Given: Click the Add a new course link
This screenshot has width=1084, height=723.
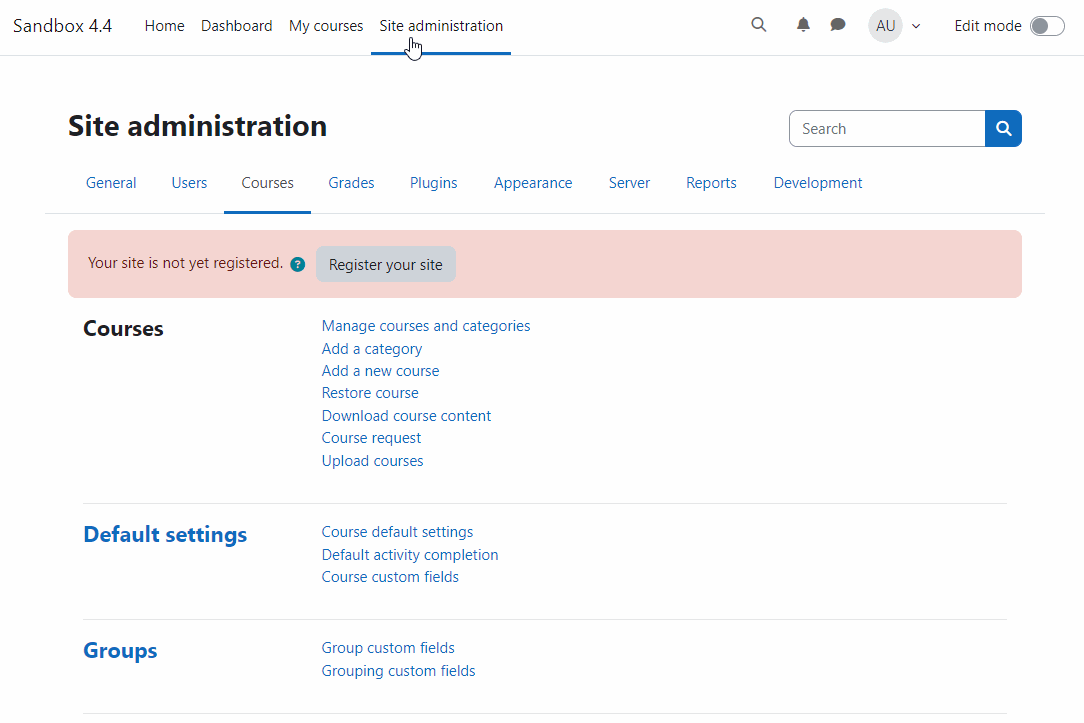Looking at the screenshot, I should (x=380, y=371).
